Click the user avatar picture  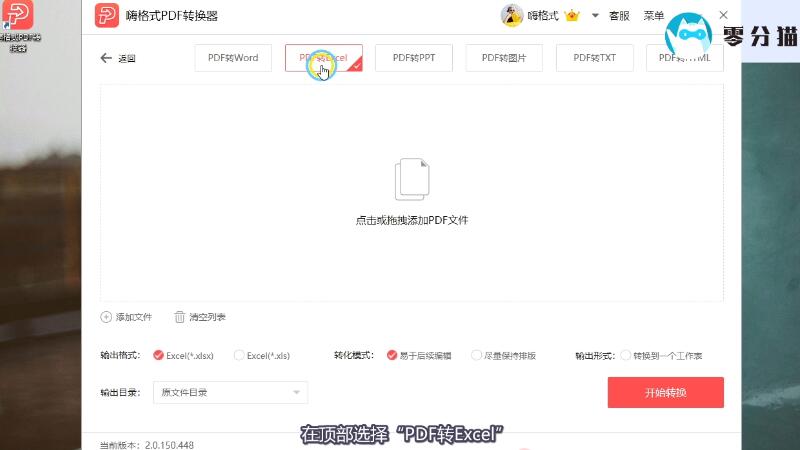pos(511,16)
